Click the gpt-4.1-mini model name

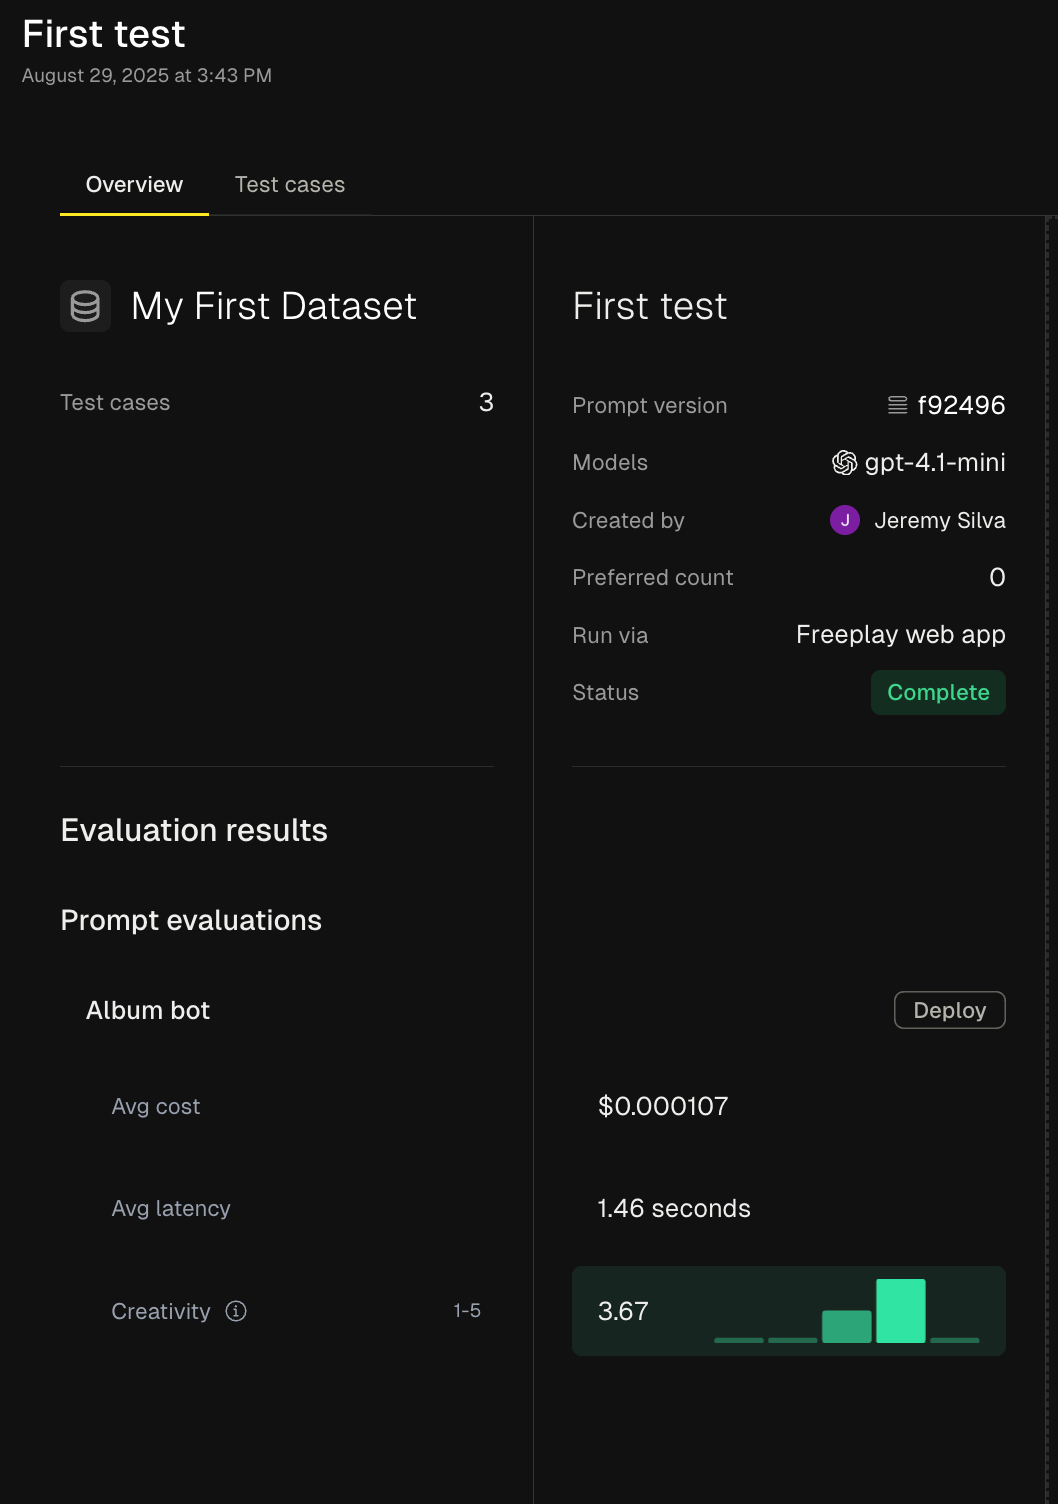pos(935,462)
